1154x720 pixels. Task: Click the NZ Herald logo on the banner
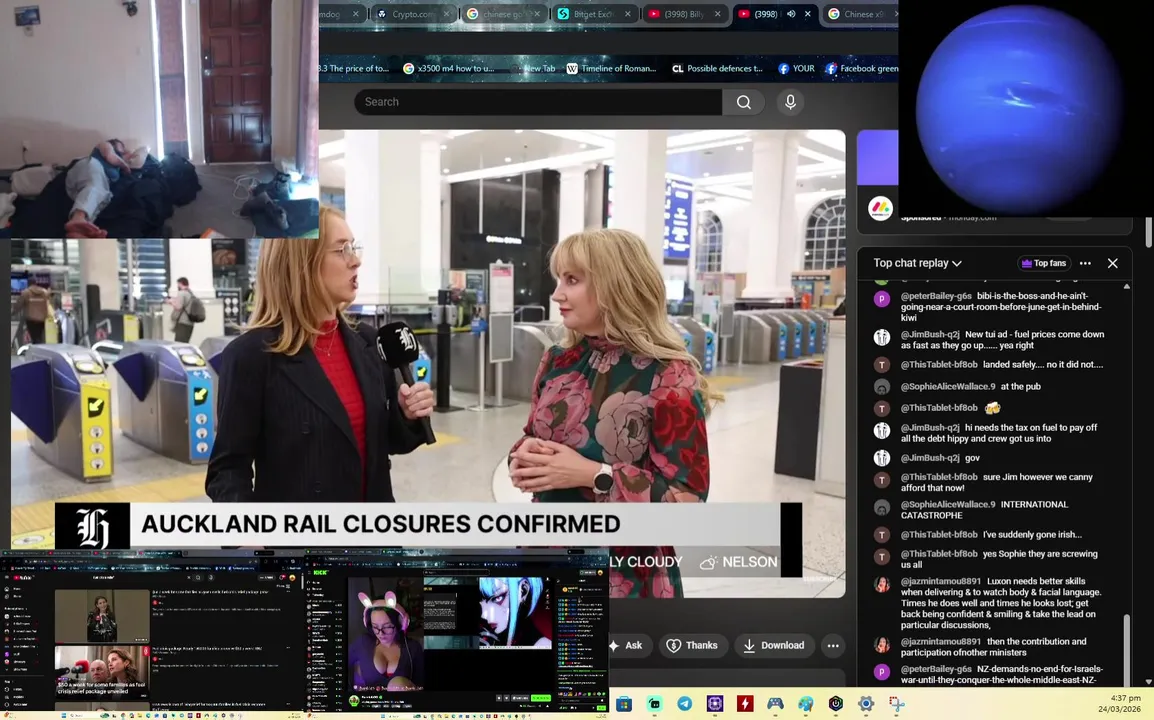93,527
